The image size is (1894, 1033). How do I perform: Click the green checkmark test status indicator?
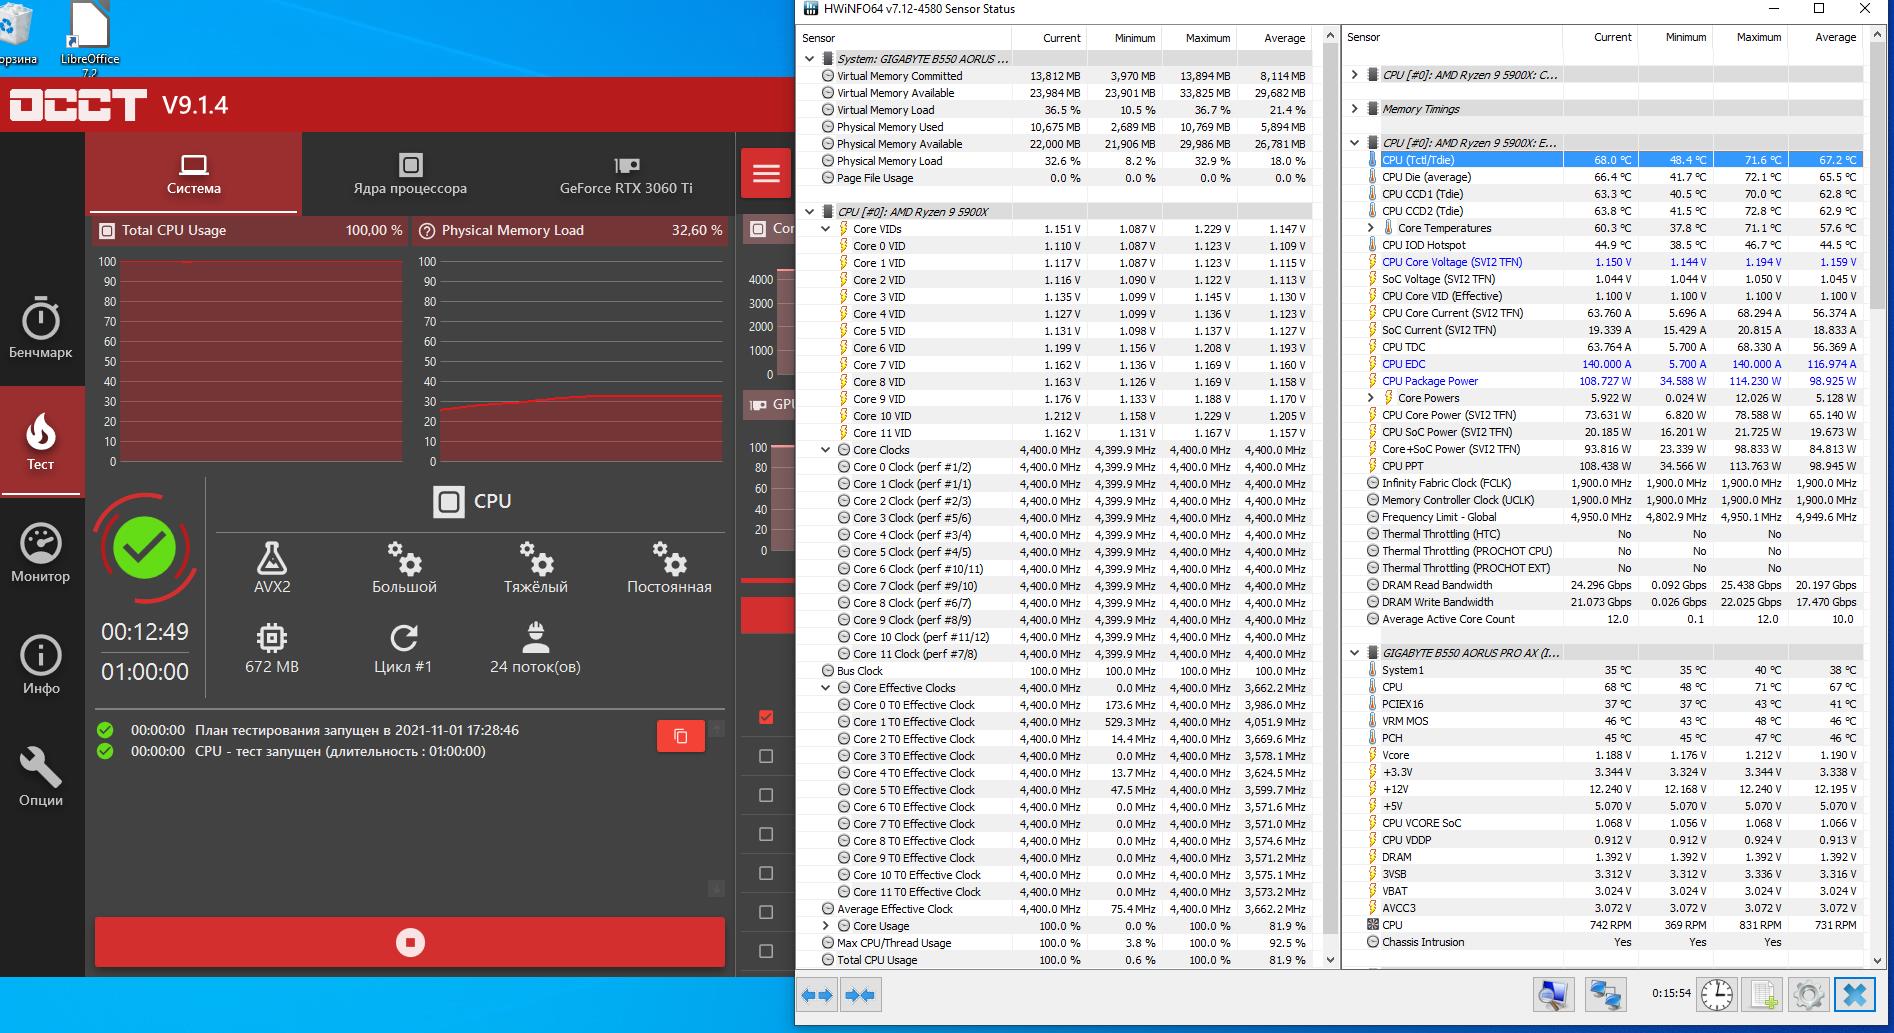pyautogui.click(x=145, y=548)
